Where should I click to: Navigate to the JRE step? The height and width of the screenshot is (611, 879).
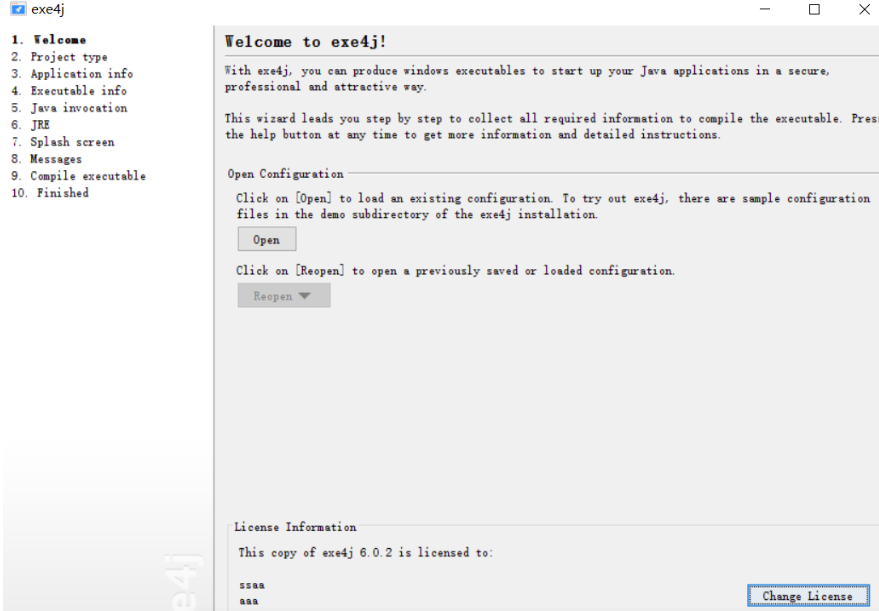(x=31, y=124)
